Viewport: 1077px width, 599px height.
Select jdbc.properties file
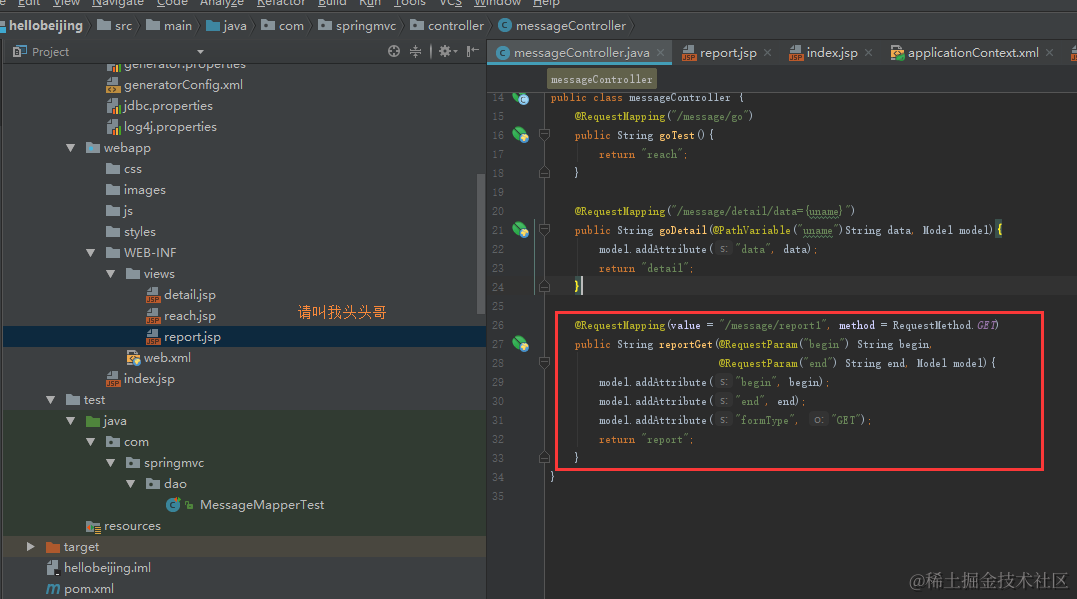pyautogui.click(x=168, y=106)
